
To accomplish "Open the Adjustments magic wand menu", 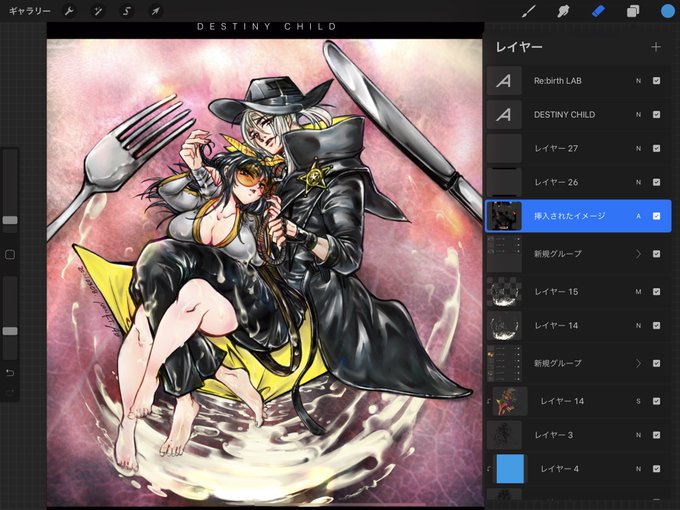I will 98,11.
